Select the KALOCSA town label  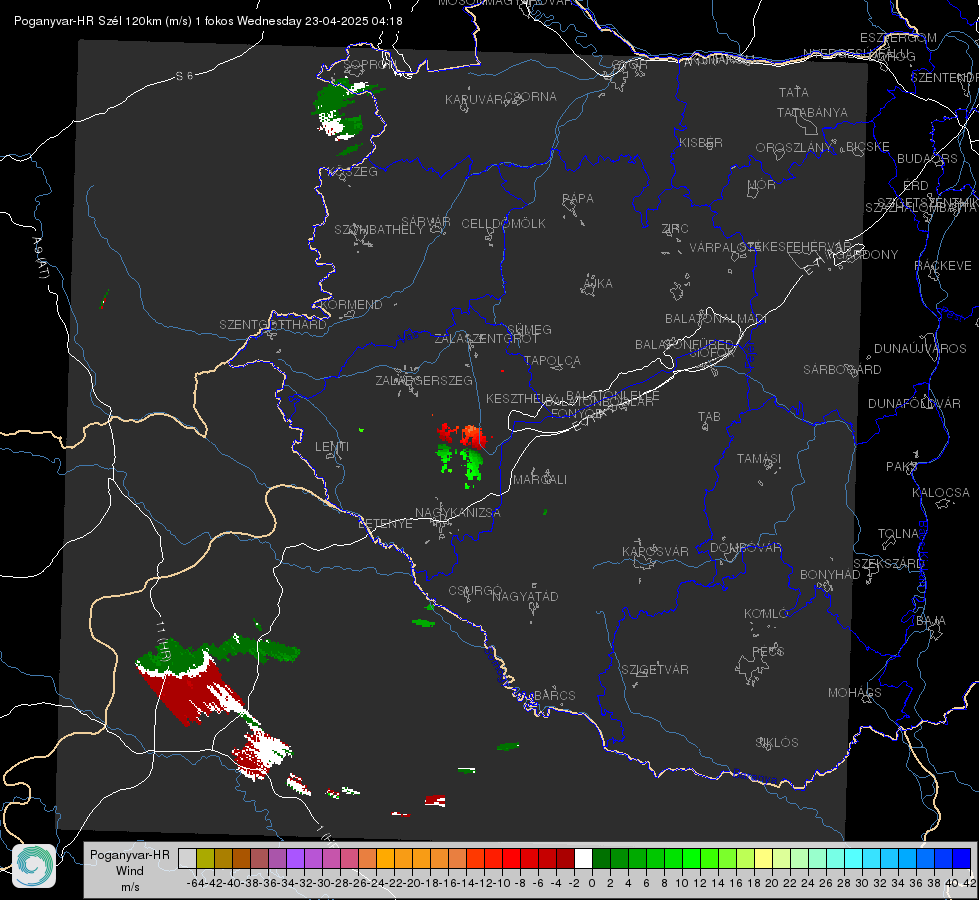[x=940, y=493]
